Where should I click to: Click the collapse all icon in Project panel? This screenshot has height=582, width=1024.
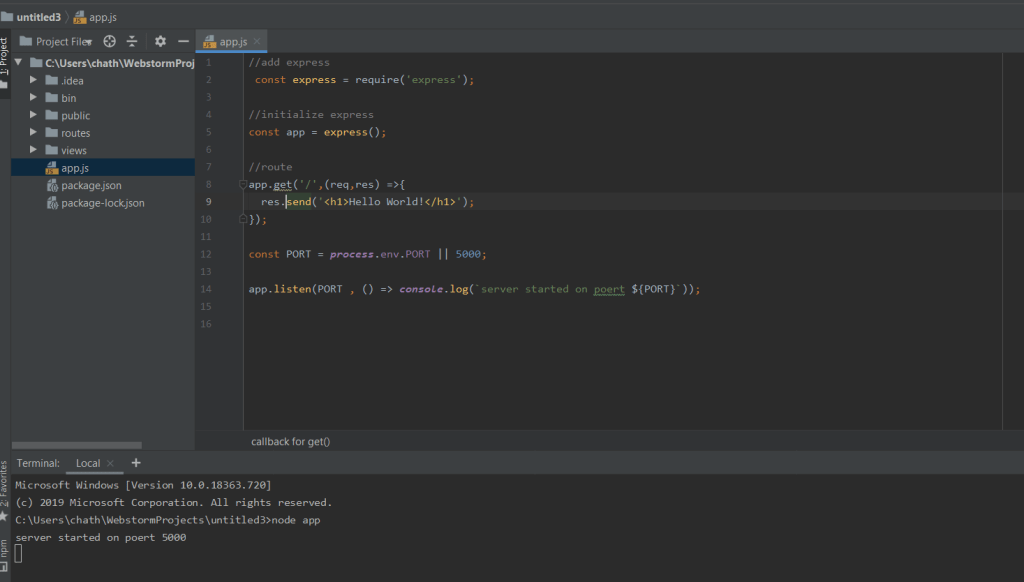click(131, 41)
